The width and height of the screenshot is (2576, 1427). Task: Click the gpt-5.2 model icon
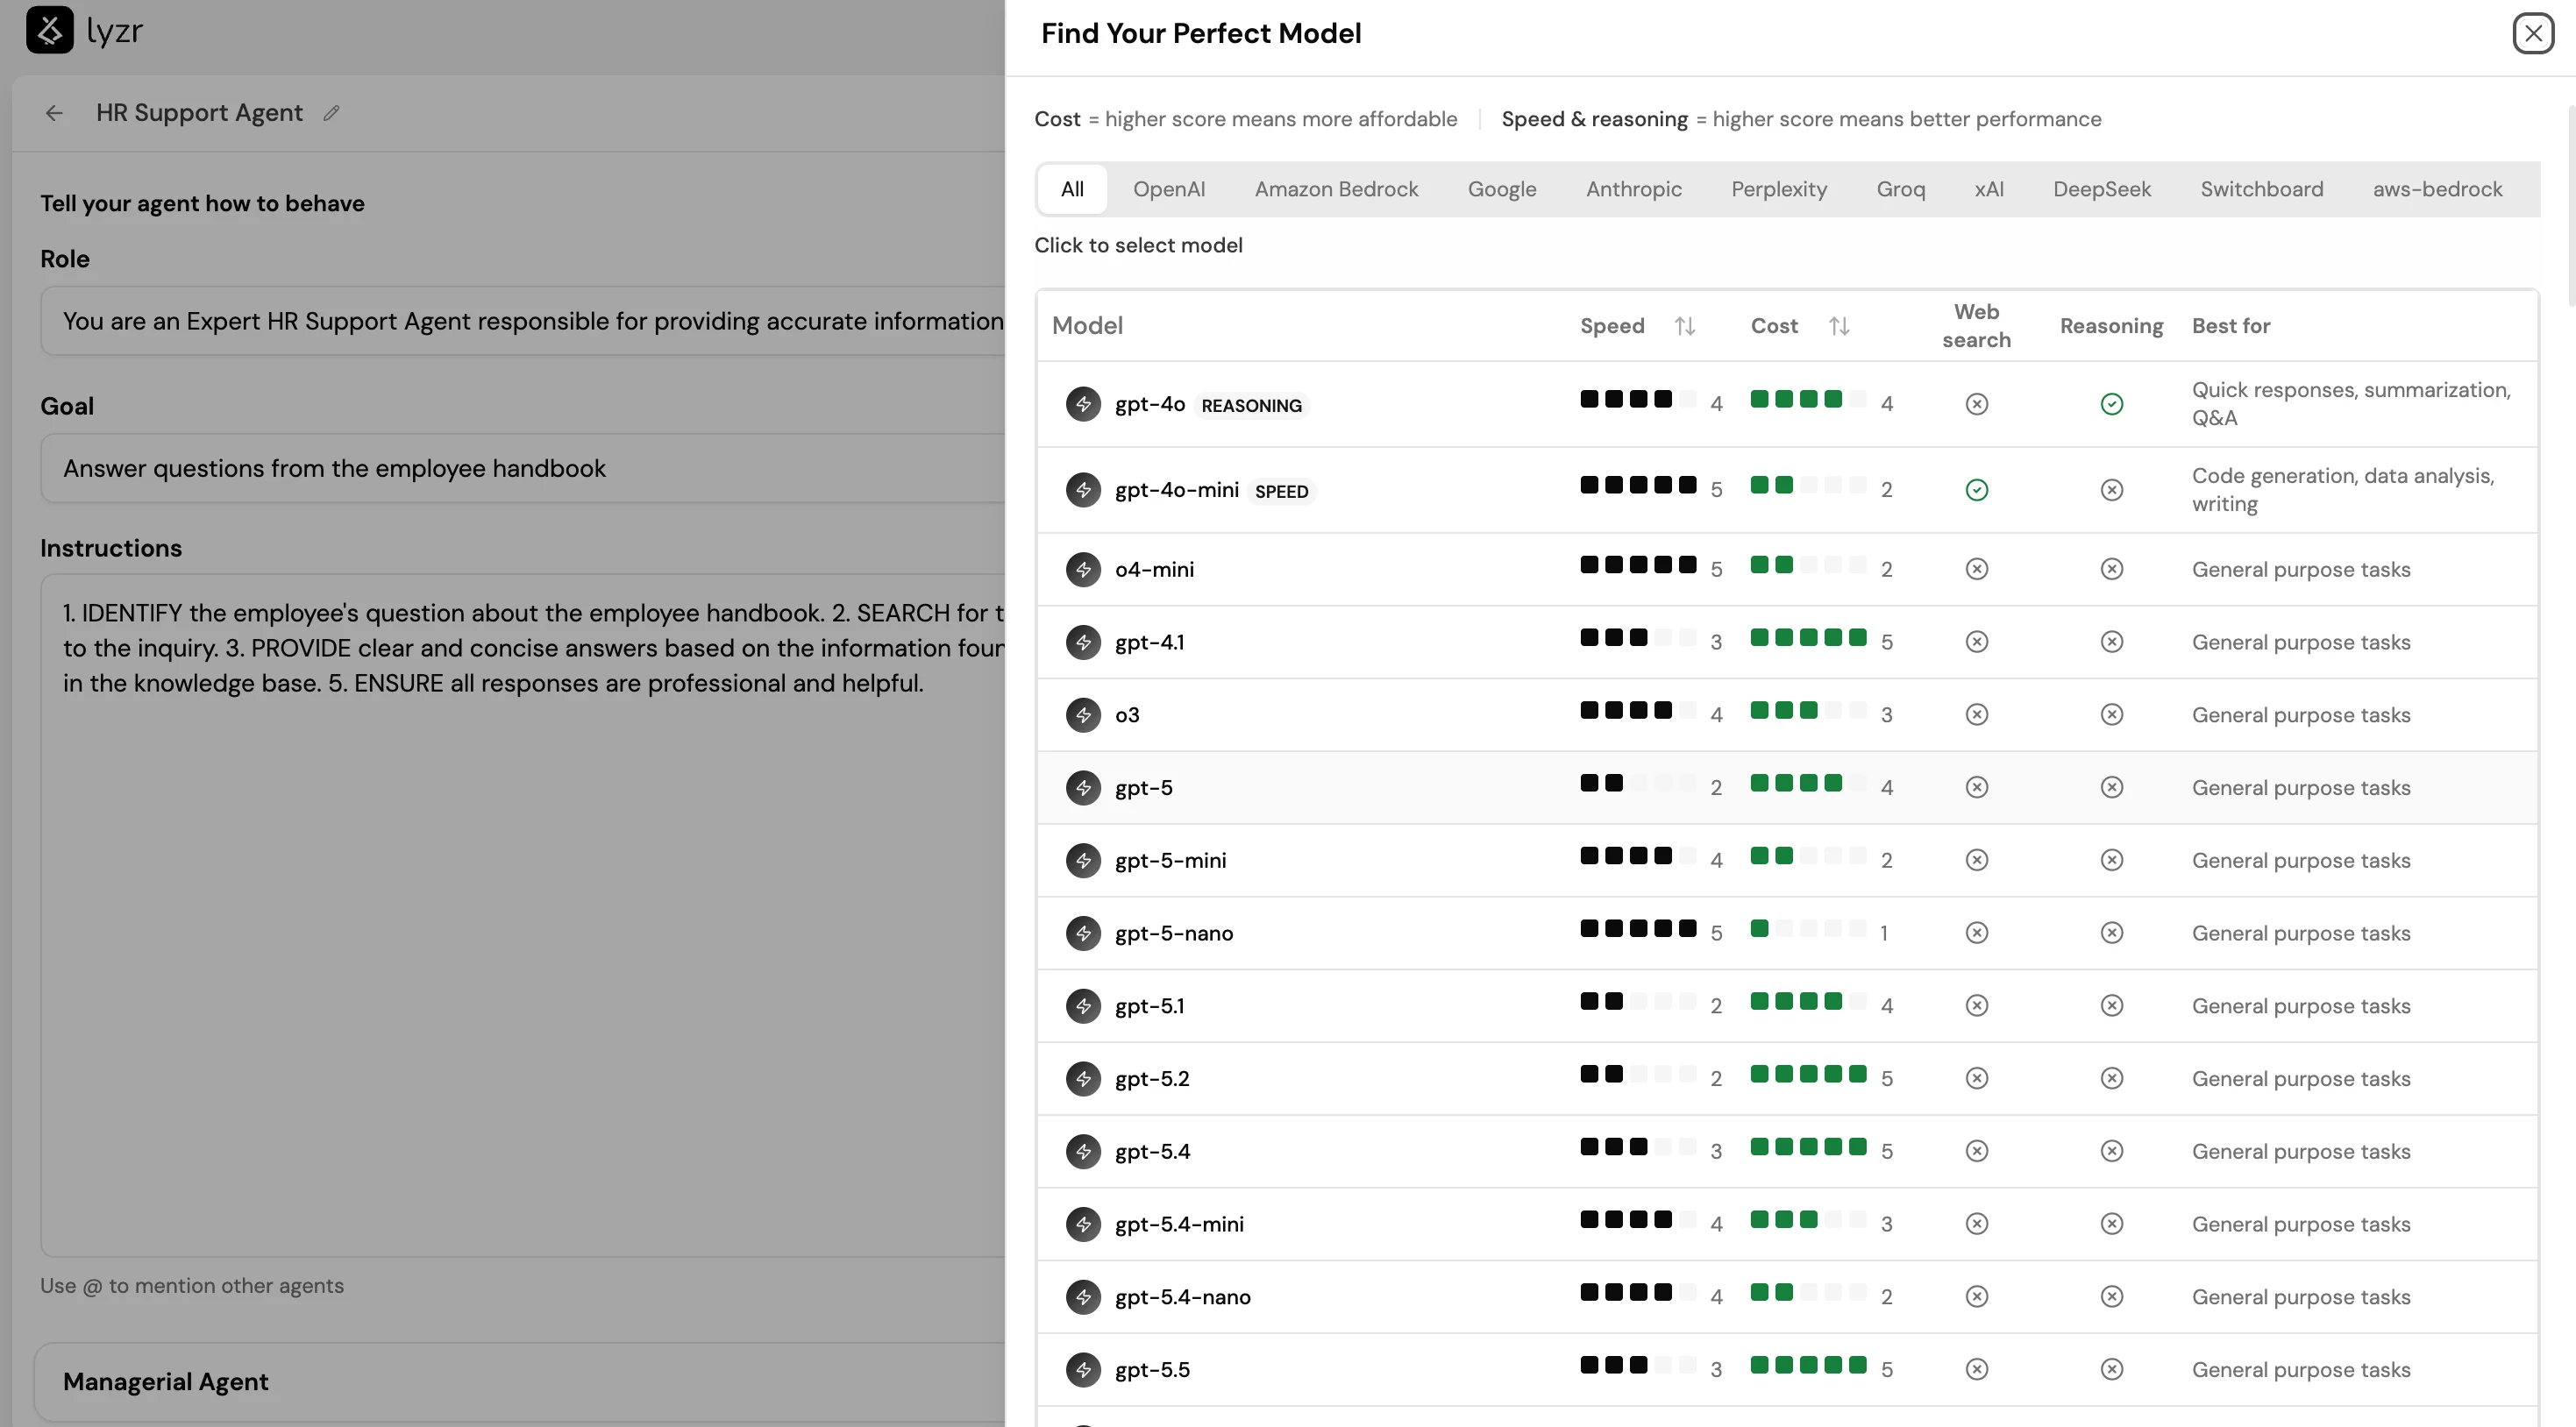1083,1079
